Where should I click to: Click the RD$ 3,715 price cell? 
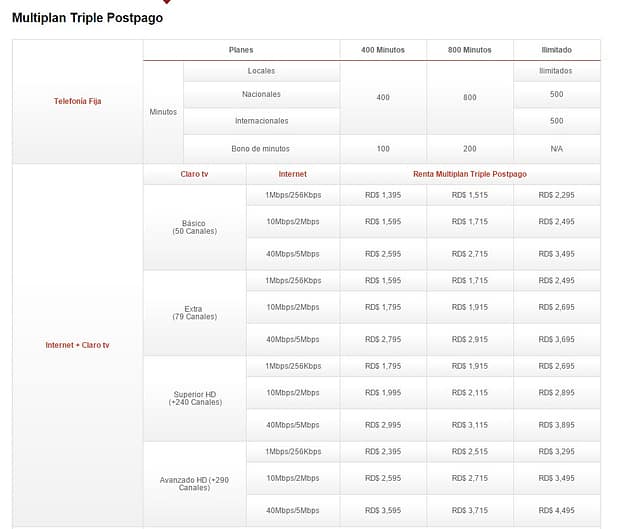(x=469, y=511)
